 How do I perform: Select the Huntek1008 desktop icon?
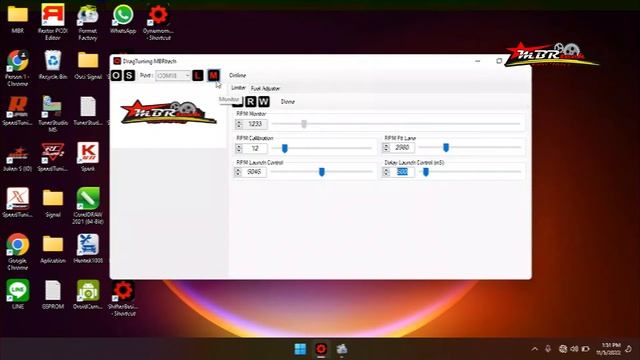click(88, 249)
